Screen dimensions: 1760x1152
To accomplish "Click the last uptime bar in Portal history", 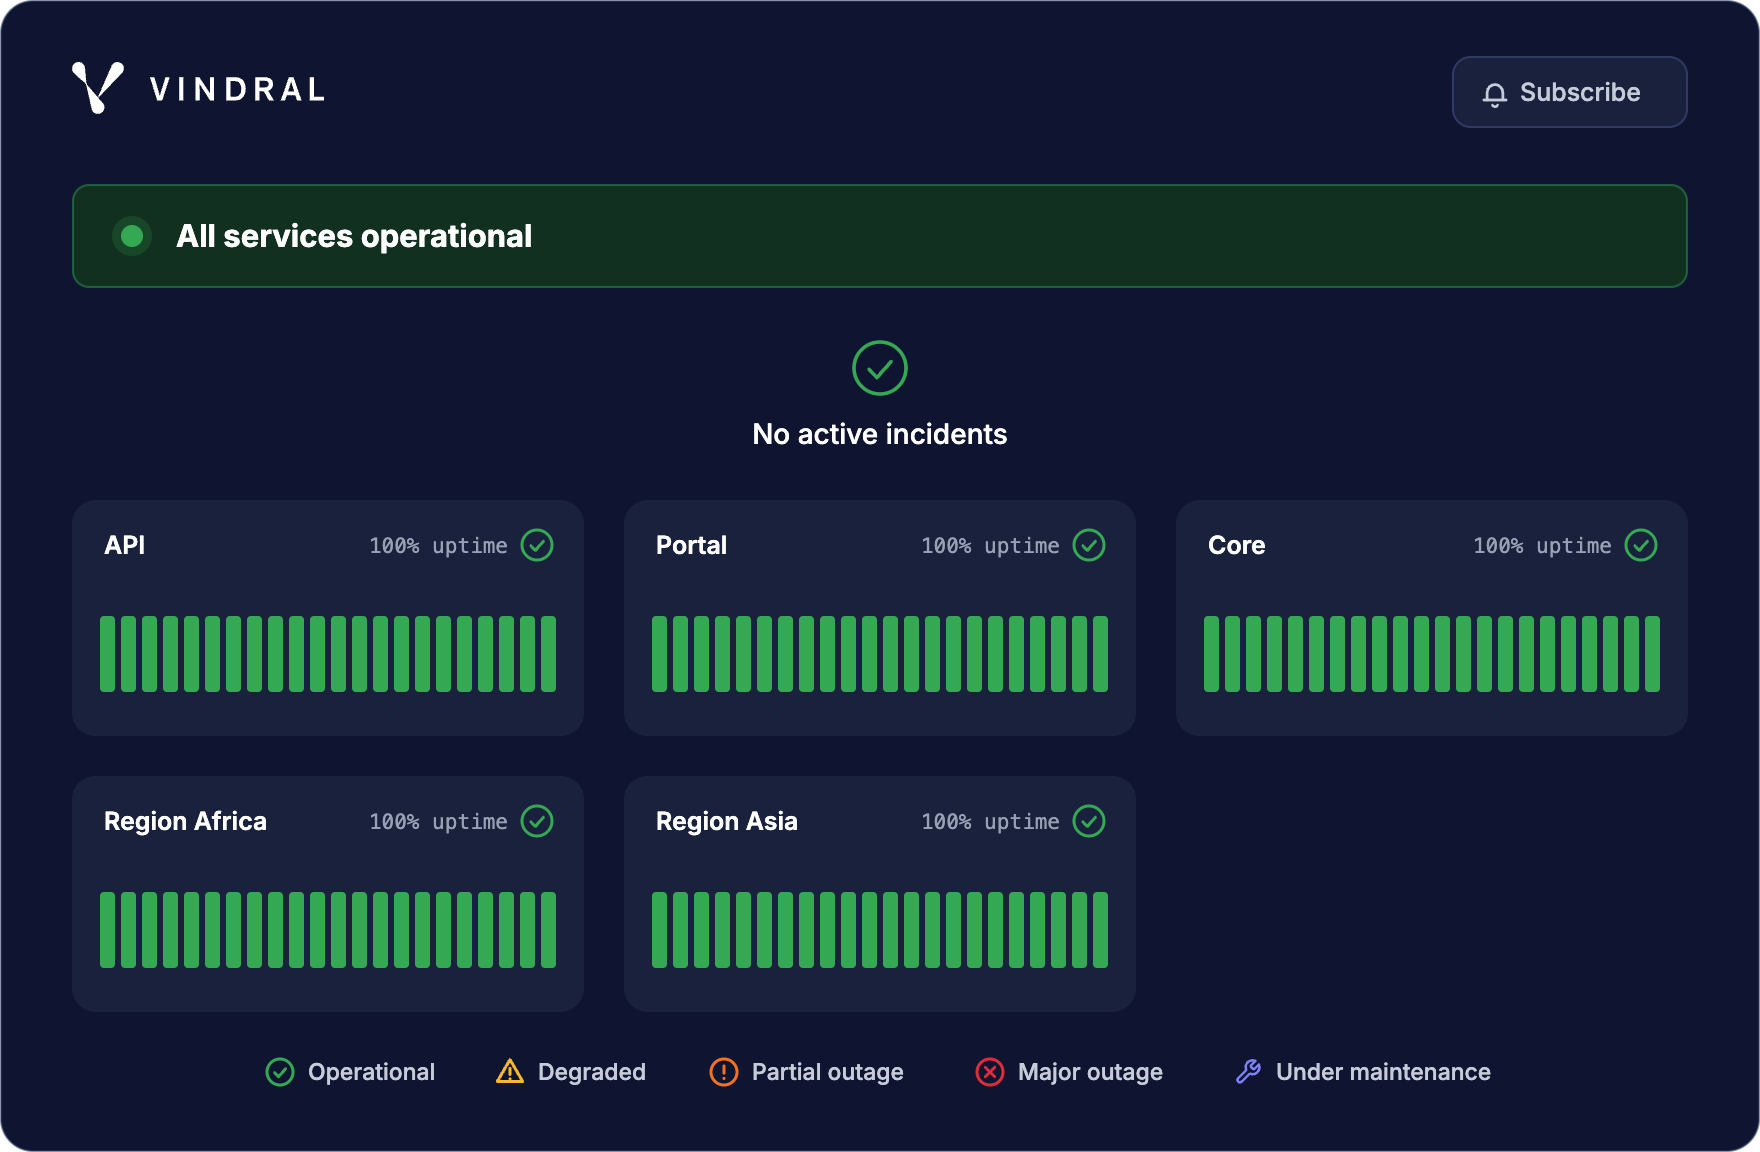I will [1100, 654].
